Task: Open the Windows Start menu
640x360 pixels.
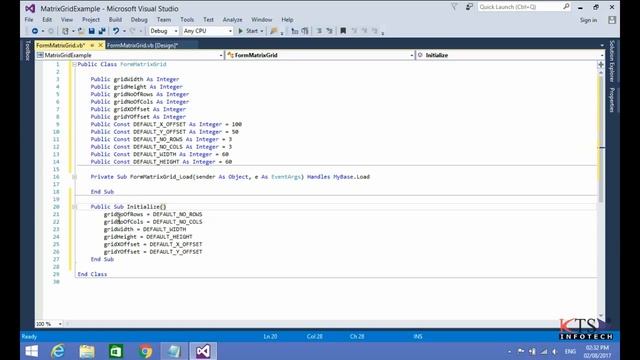Action: tap(31, 351)
